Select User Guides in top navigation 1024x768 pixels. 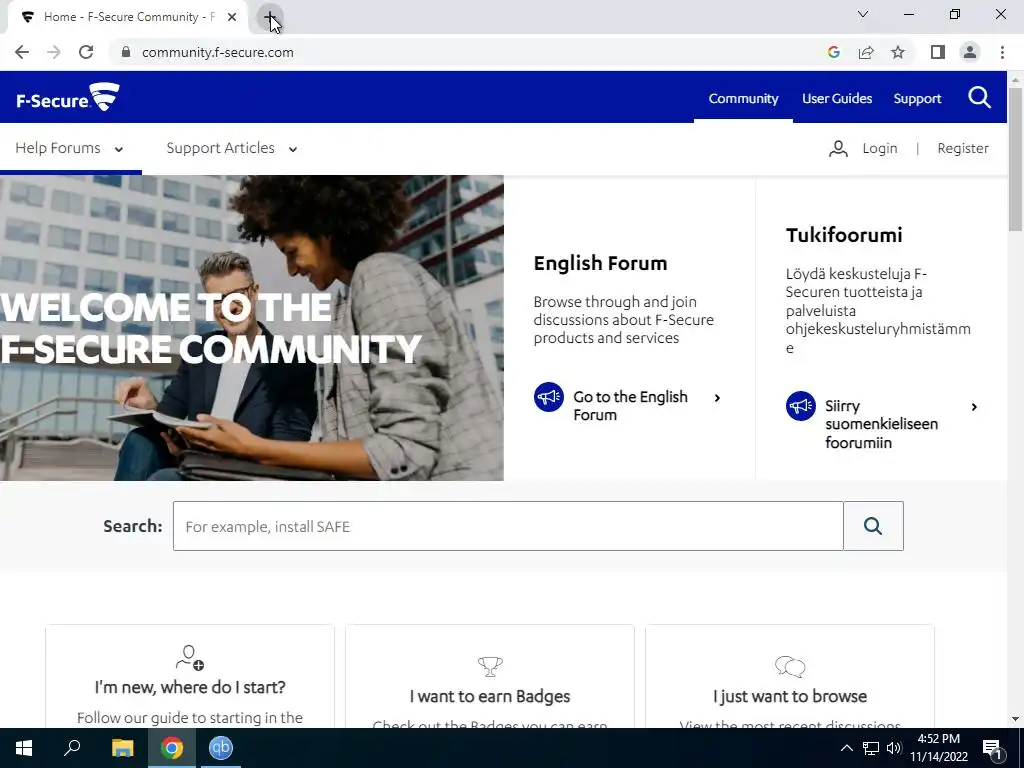click(x=837, y=99)
